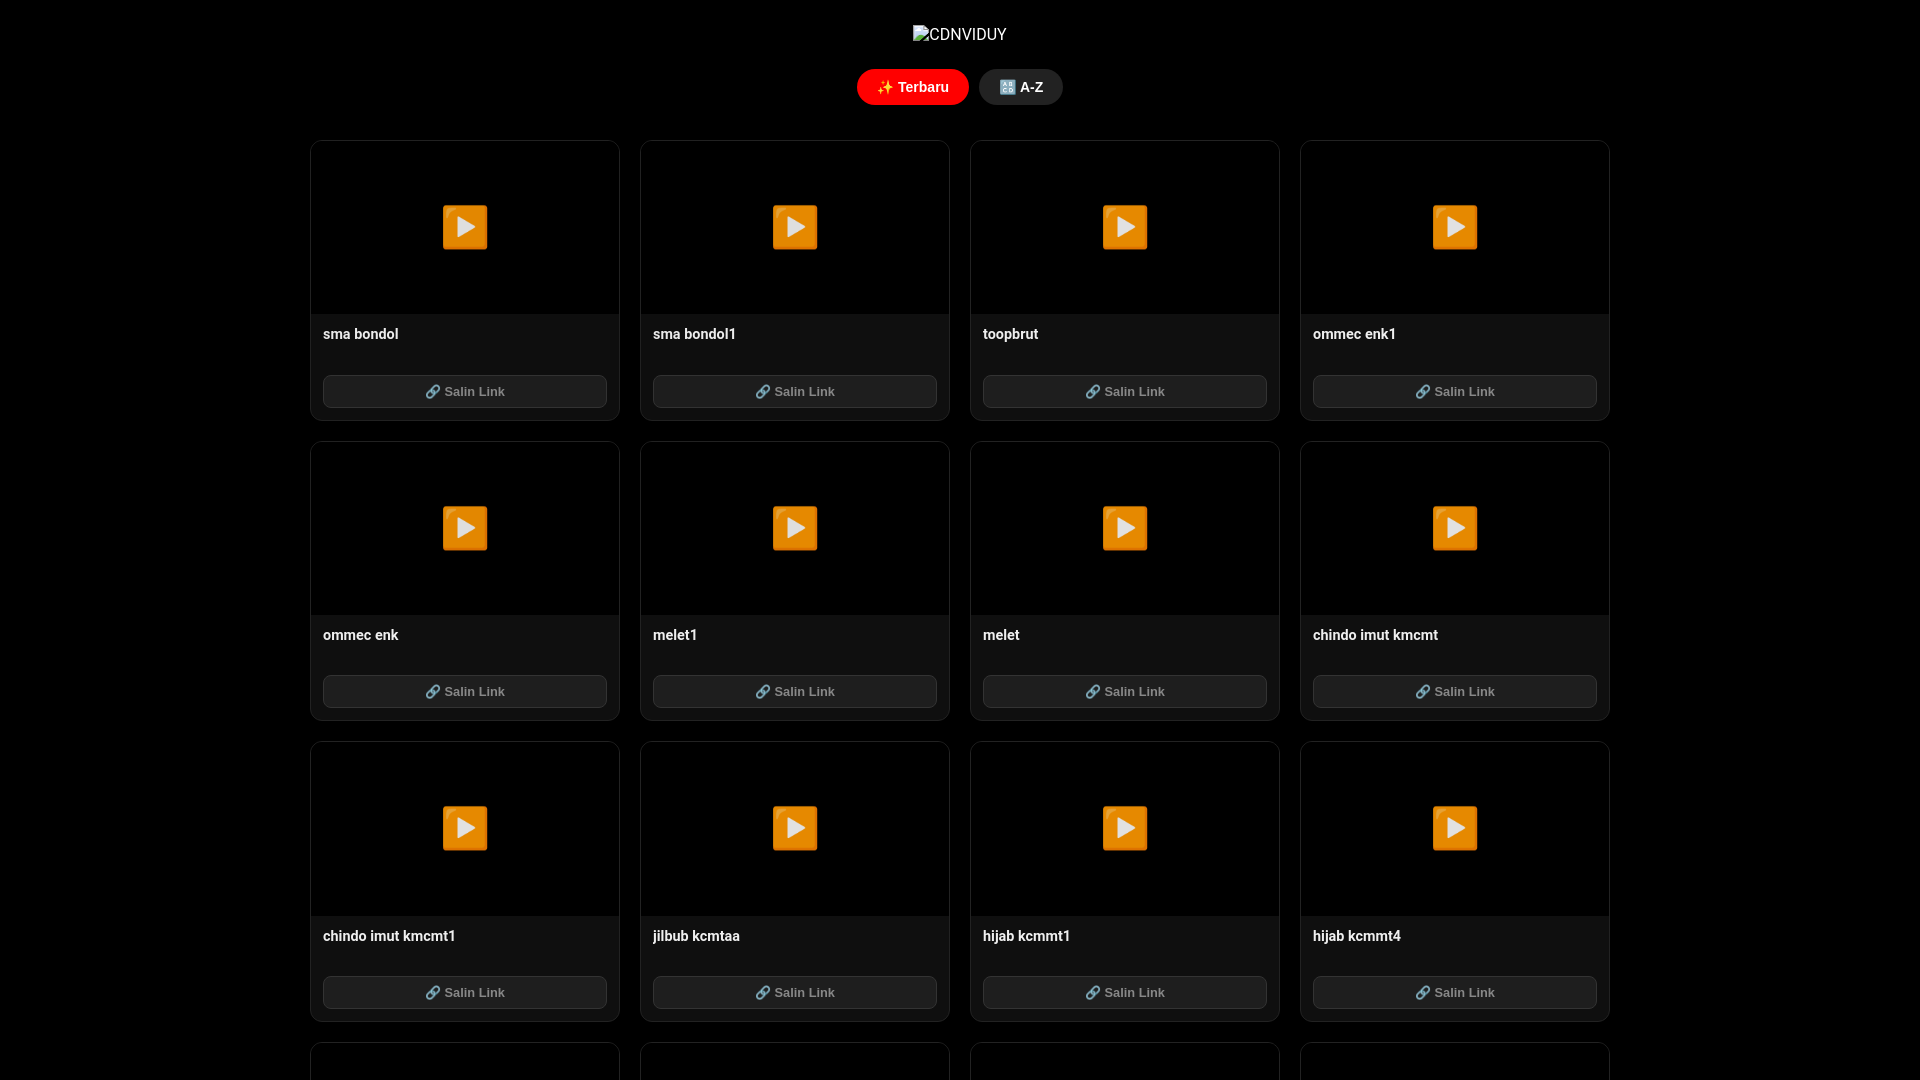Viewport: 1920px width, 1080px height.
Task: Click the "toopbrut" title text
Action: tap(1010, 334)
